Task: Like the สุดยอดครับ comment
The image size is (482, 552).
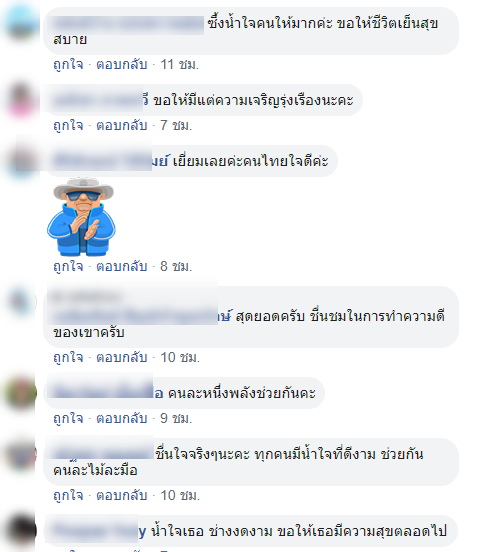Action: tap(68, 358)
